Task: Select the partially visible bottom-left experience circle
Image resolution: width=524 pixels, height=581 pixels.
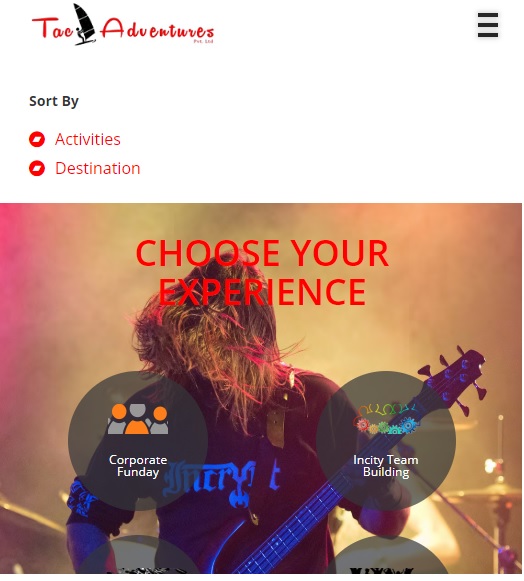Action: tap(138, 558)
